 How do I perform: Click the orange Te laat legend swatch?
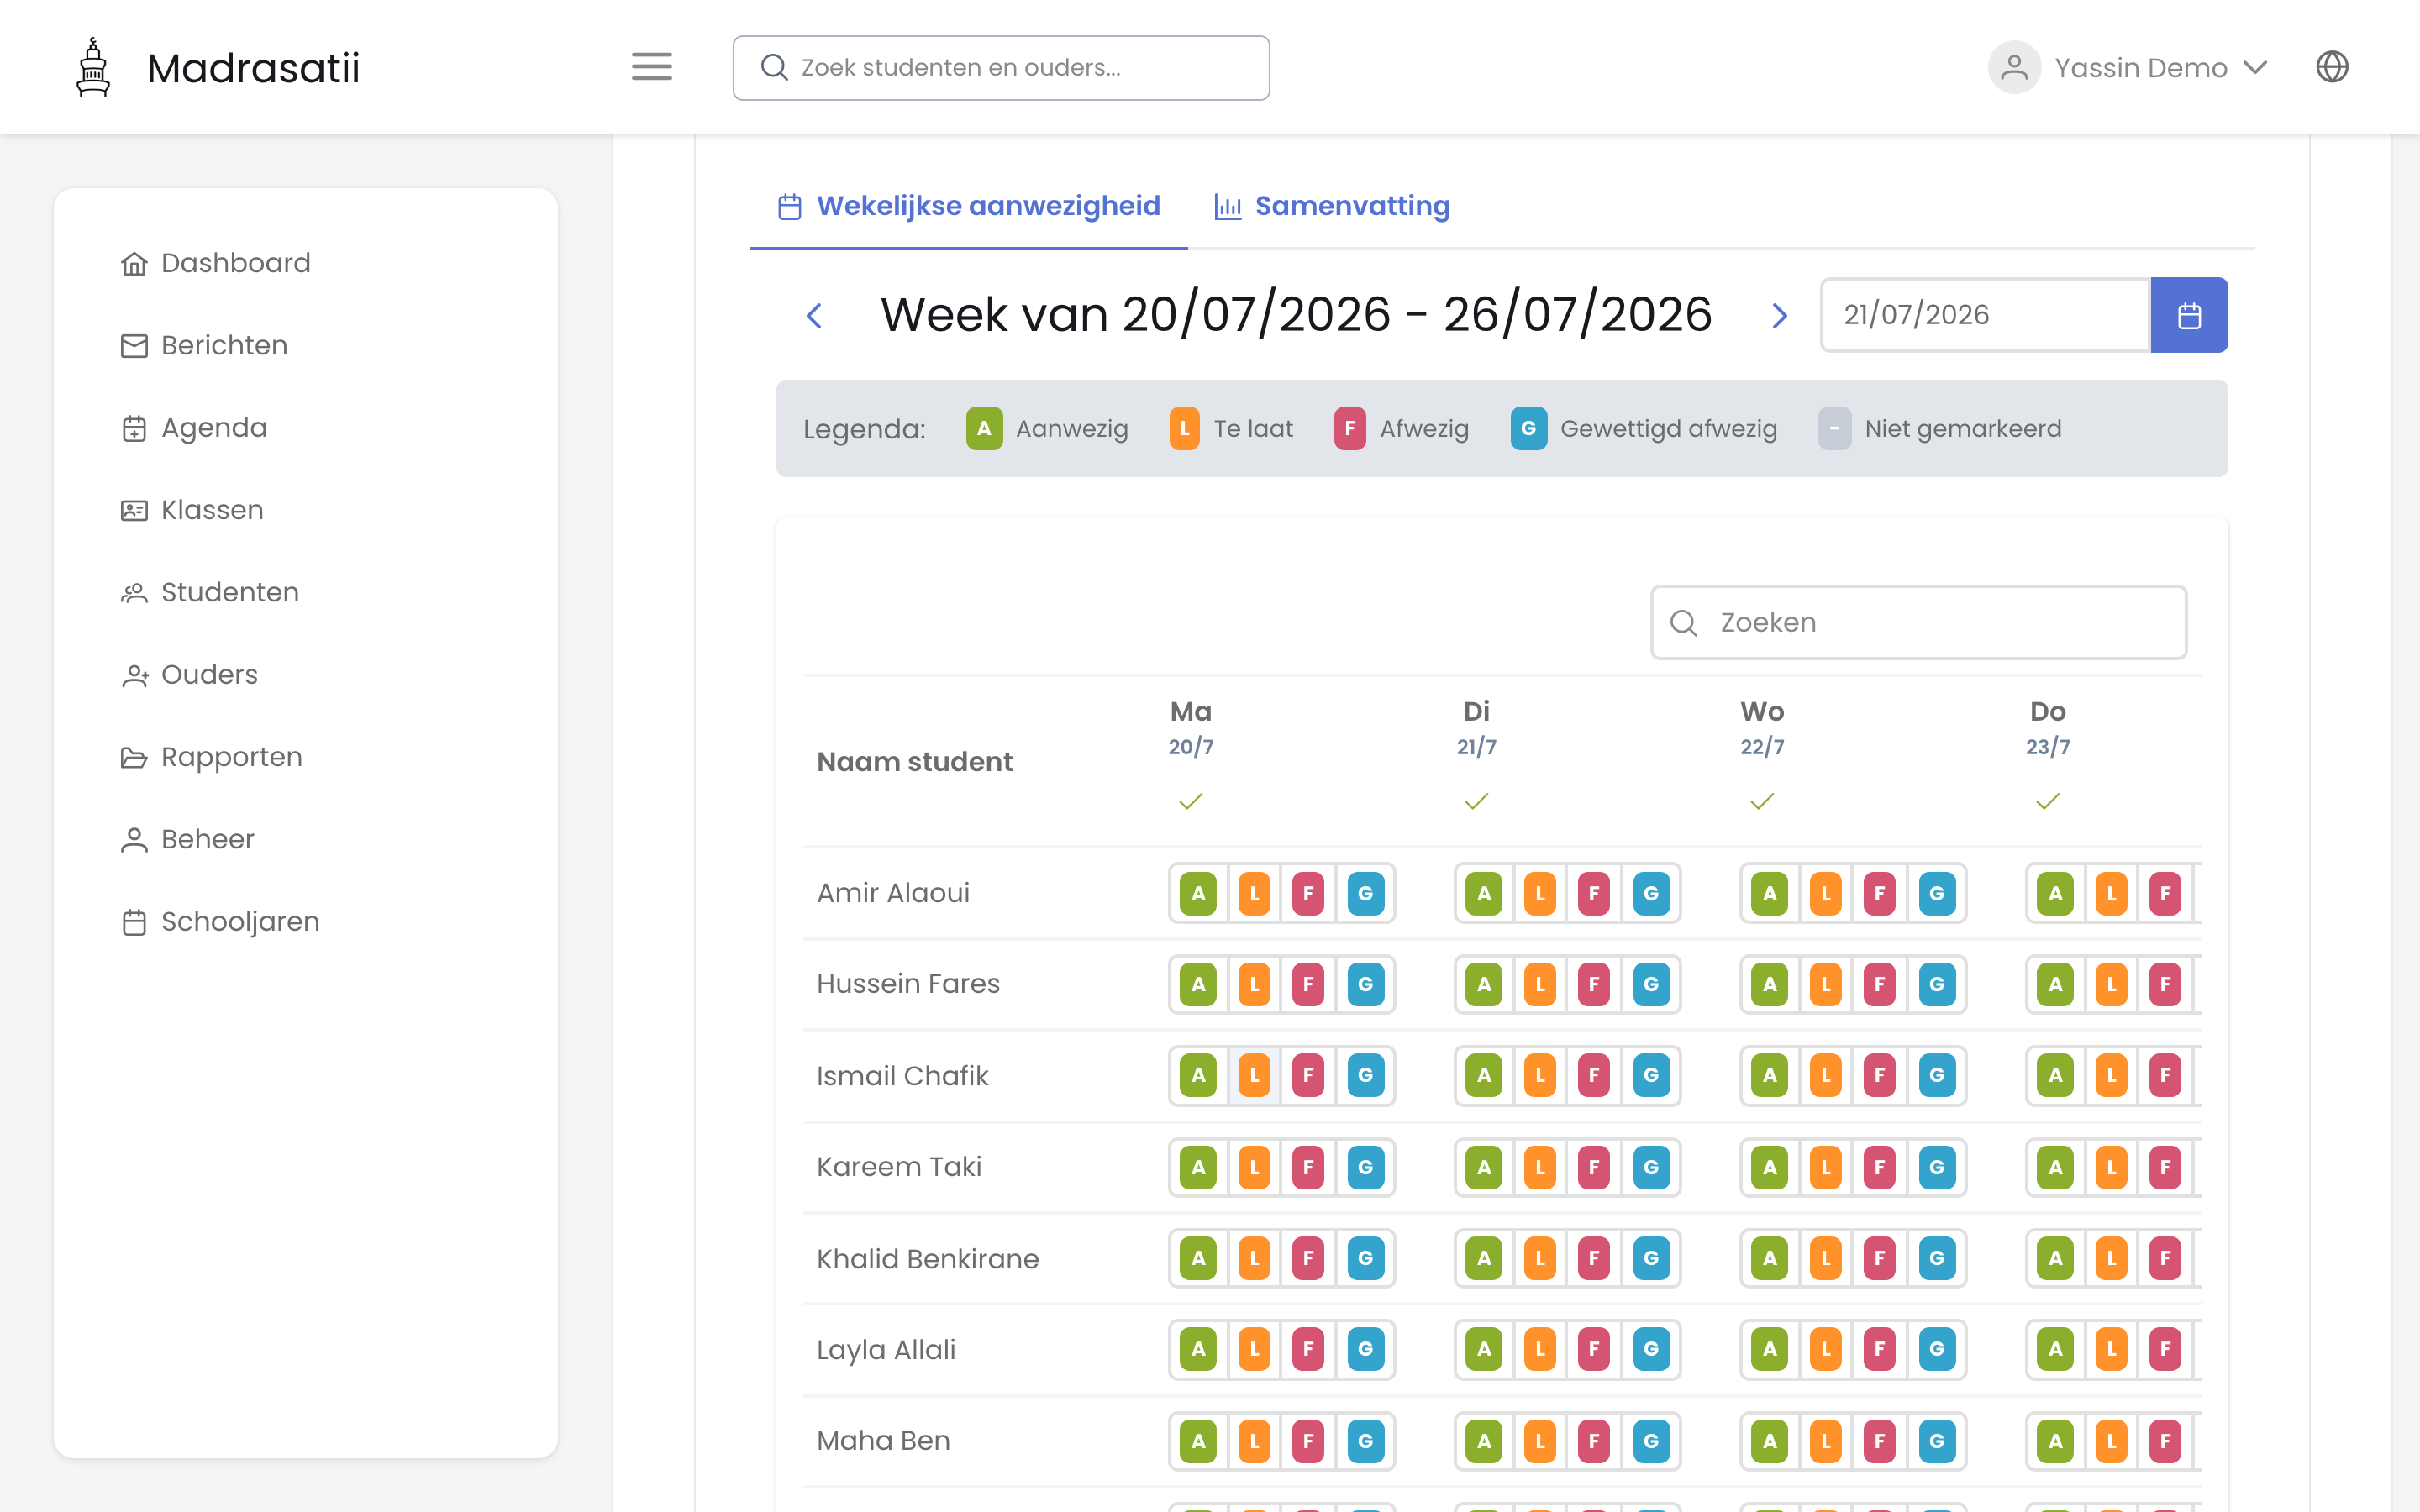pyautogui.click(x=1184, y=429)
